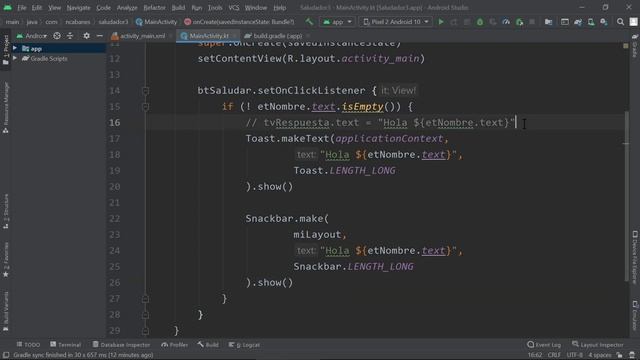Open the Structure side tool window

tap(6, 211)
